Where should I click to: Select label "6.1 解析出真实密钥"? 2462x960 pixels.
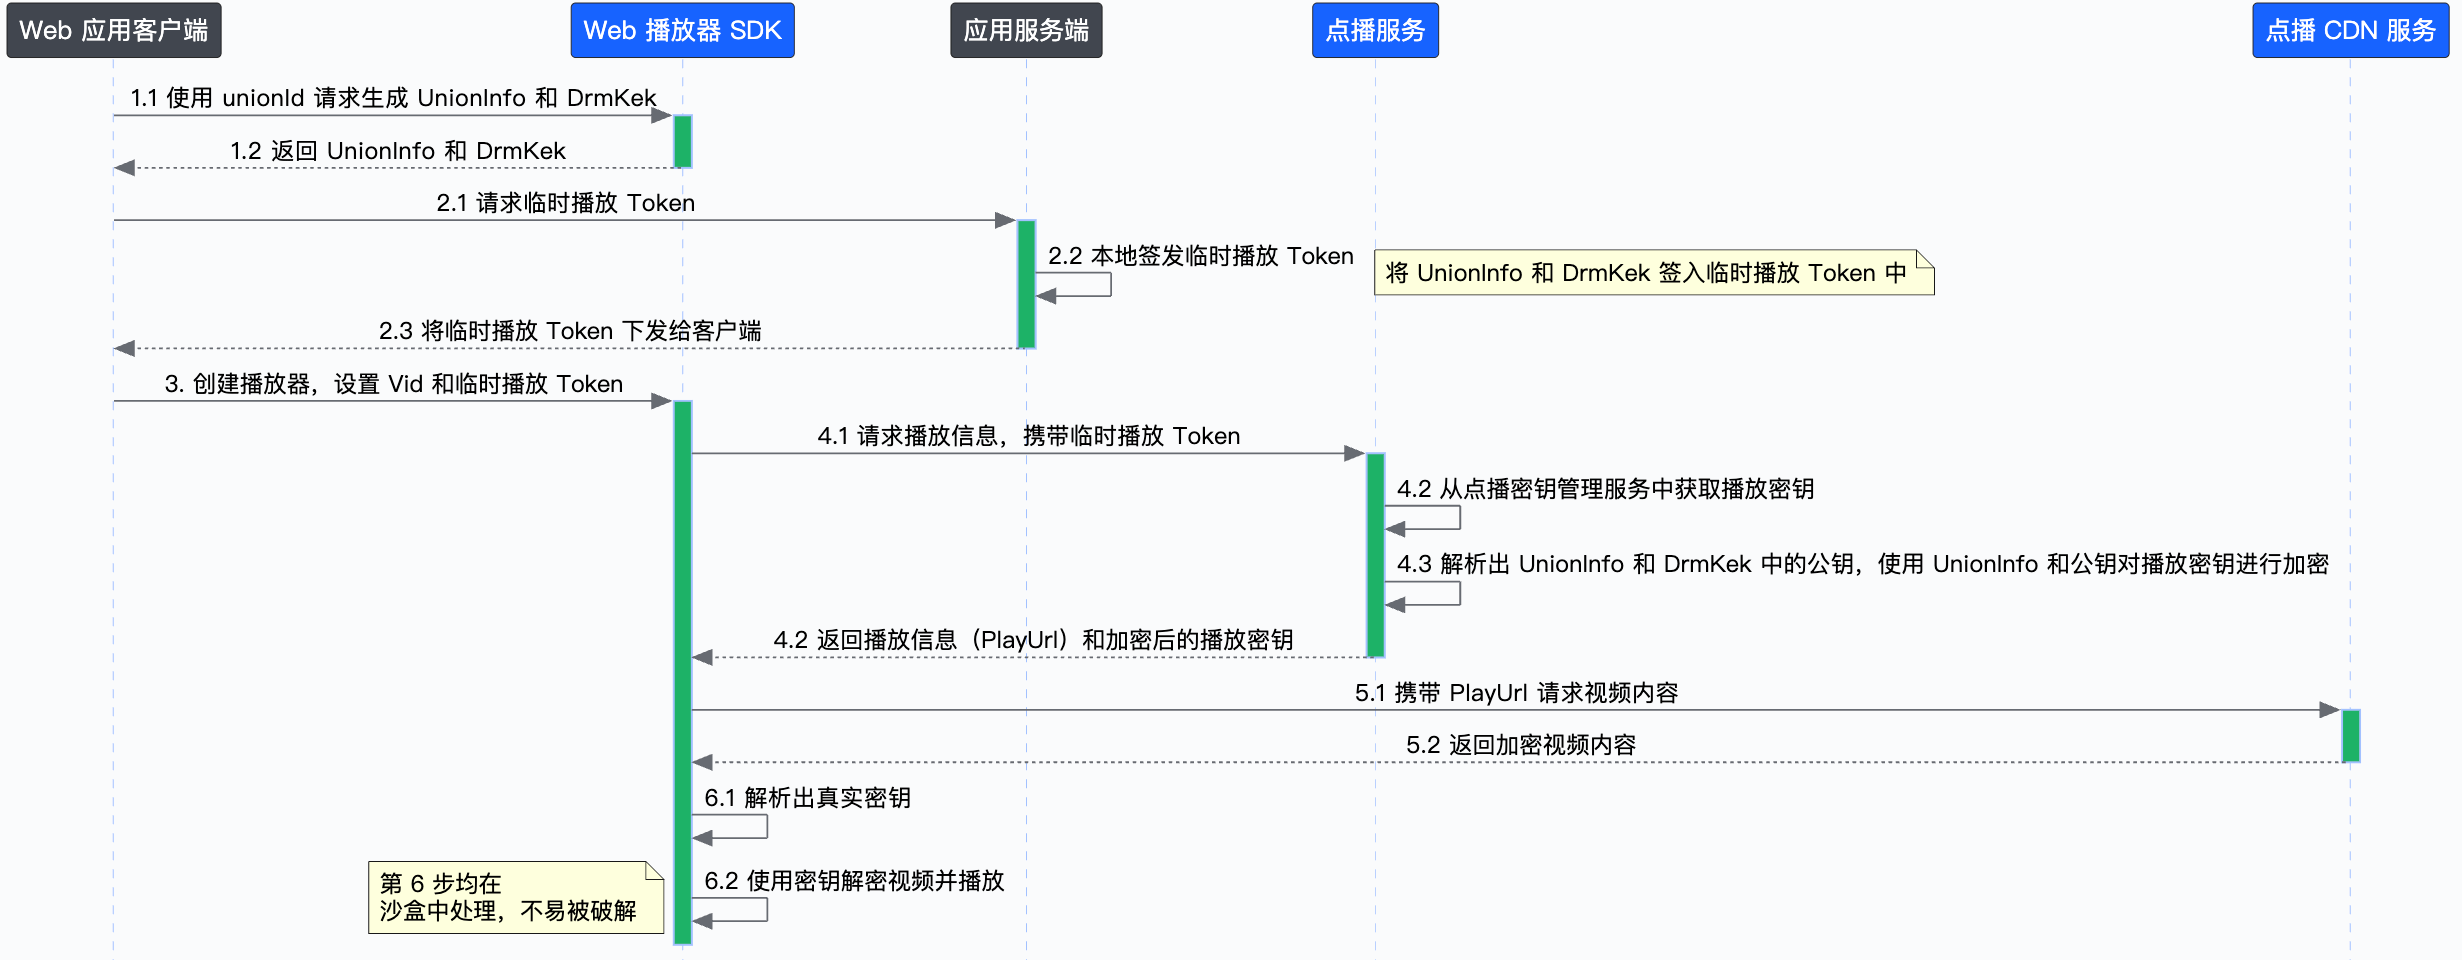[x=807, y=798]
